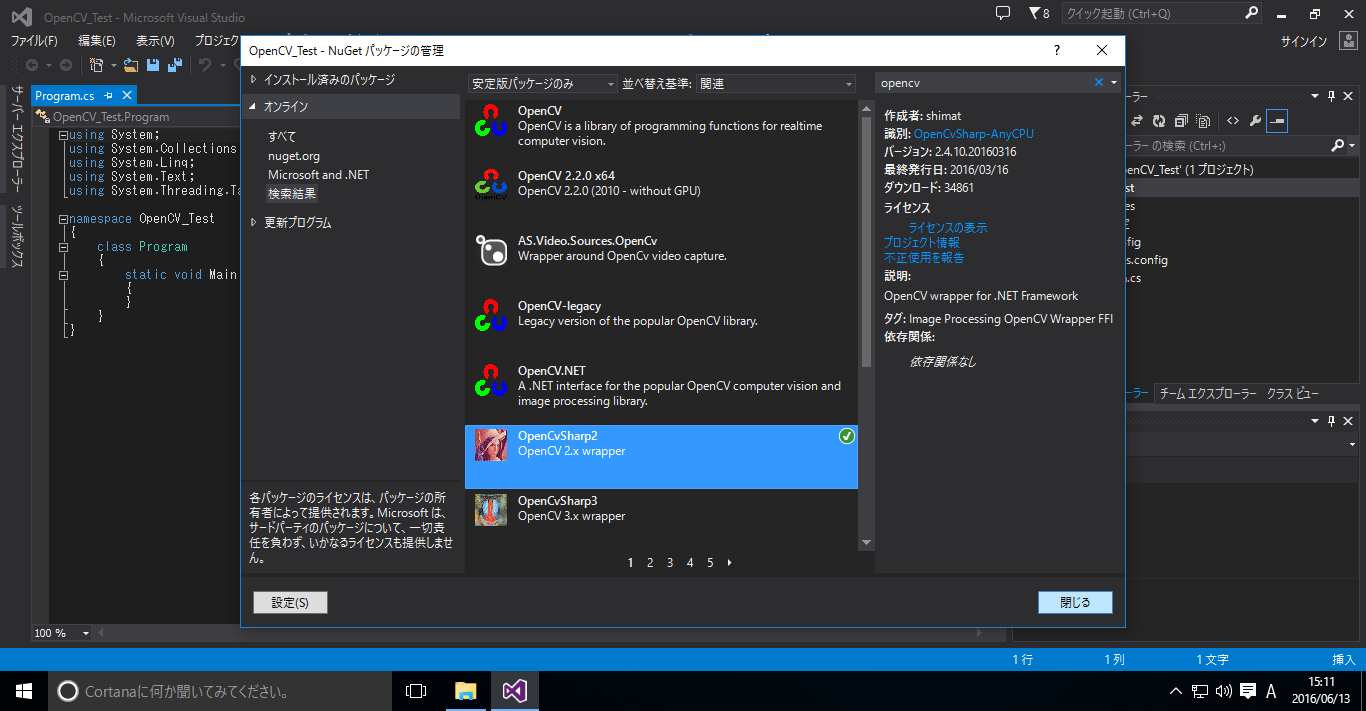Clear the opencv search with the X icon
Screen dimensions: 1366x711
click(x=1098, y=83)
